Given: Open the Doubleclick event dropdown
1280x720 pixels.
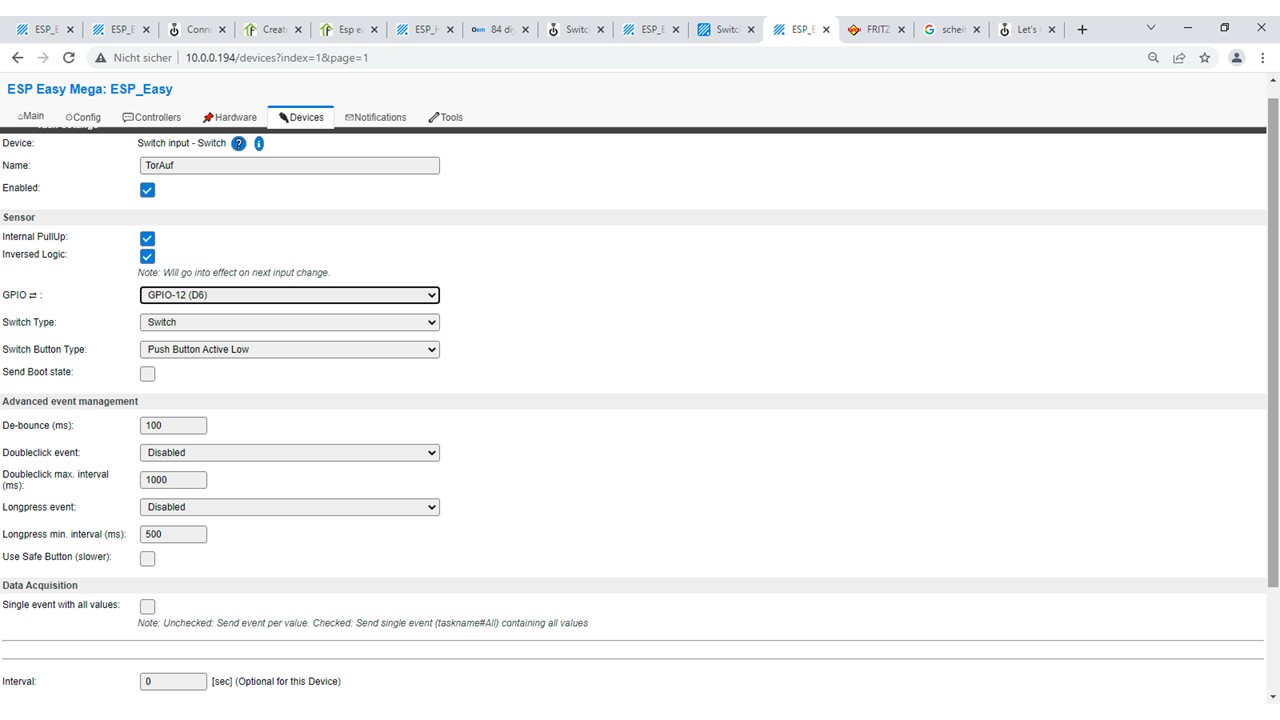Looking at the screenshot, I should coord(290,452).
